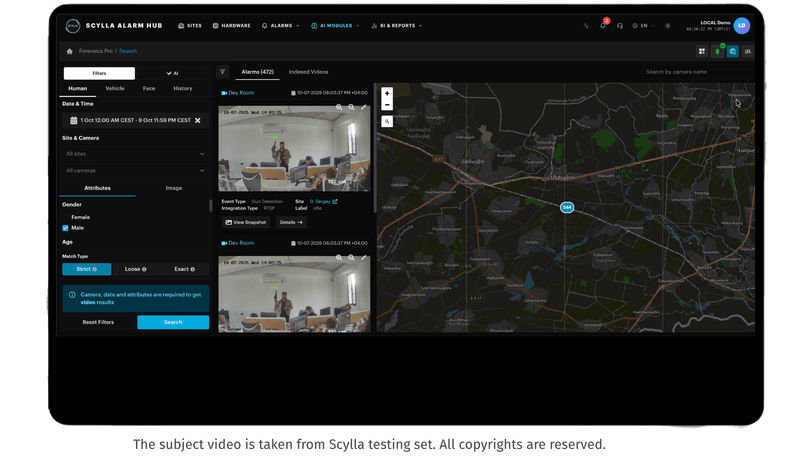Expand the All sites dropdown
Screen dimensions: 812x462
pyautogui.click(x=136, y=154)
